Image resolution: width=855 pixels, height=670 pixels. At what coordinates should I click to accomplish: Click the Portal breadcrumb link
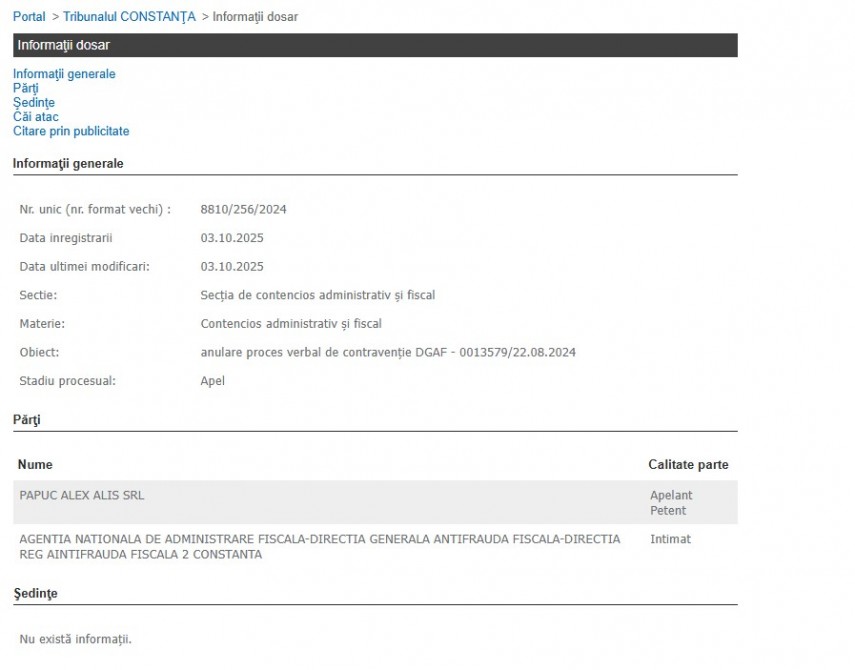29,17
